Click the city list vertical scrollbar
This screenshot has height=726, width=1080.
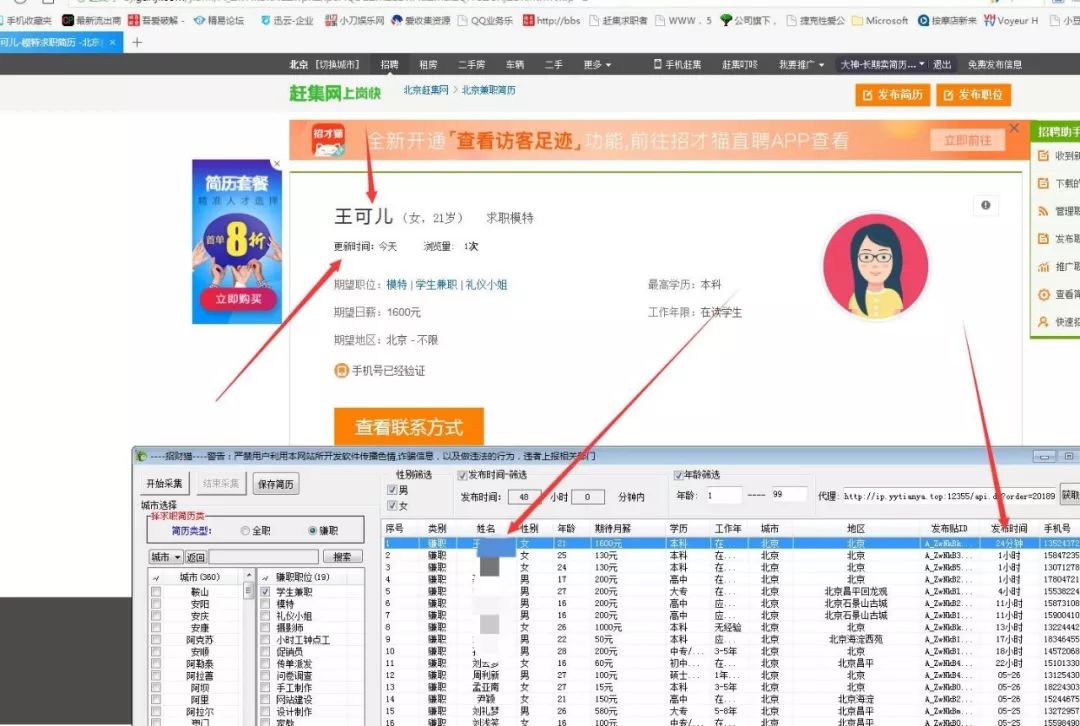(x=249, y=647)
